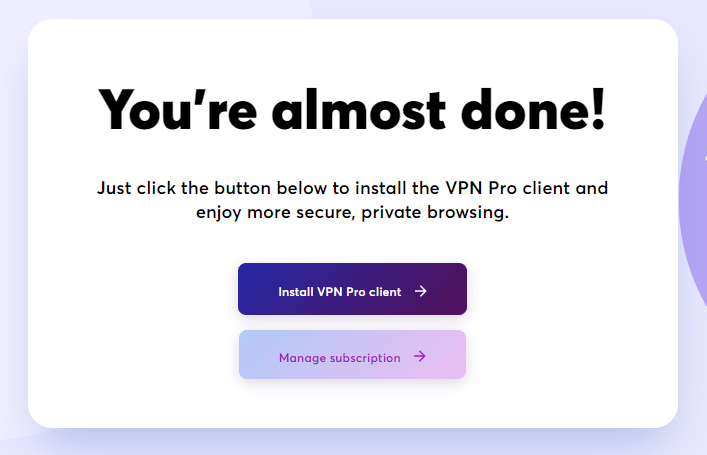Open the Manage subscription button
The image size is (707, 455).
(x=352, y=355)
